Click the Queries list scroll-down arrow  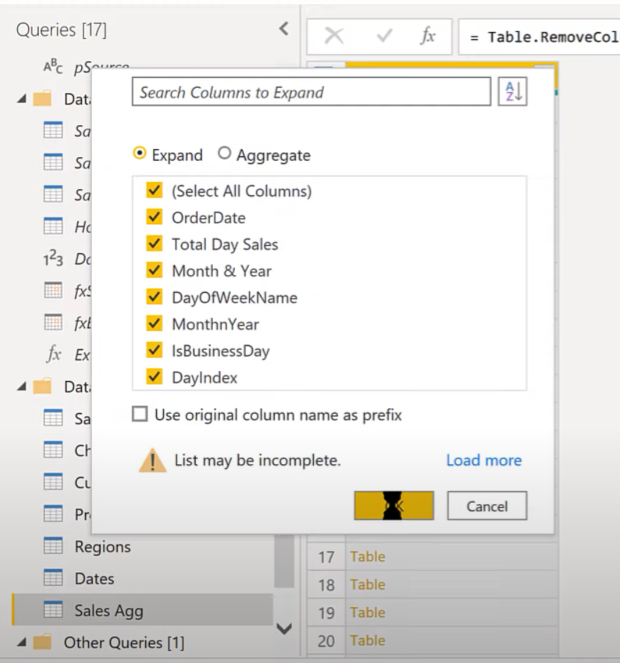tap(284, 628)
